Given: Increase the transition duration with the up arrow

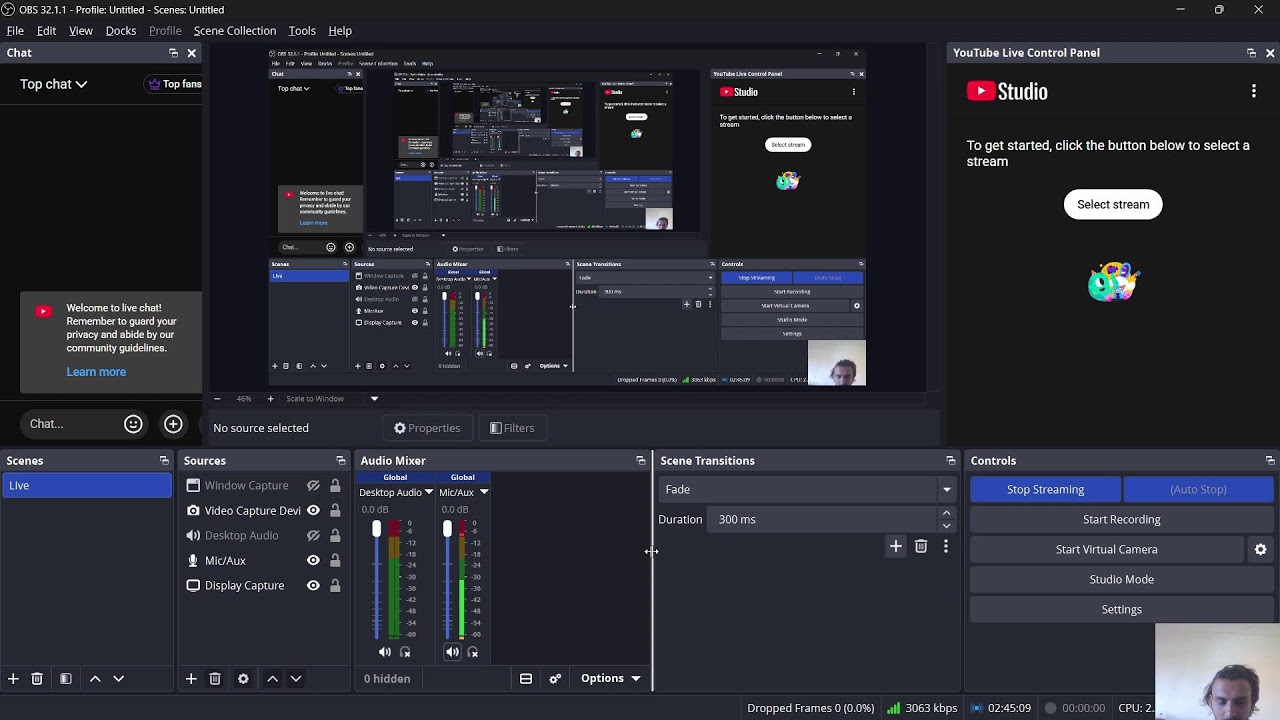Looking at the screenshot, I should pos(946,513).
